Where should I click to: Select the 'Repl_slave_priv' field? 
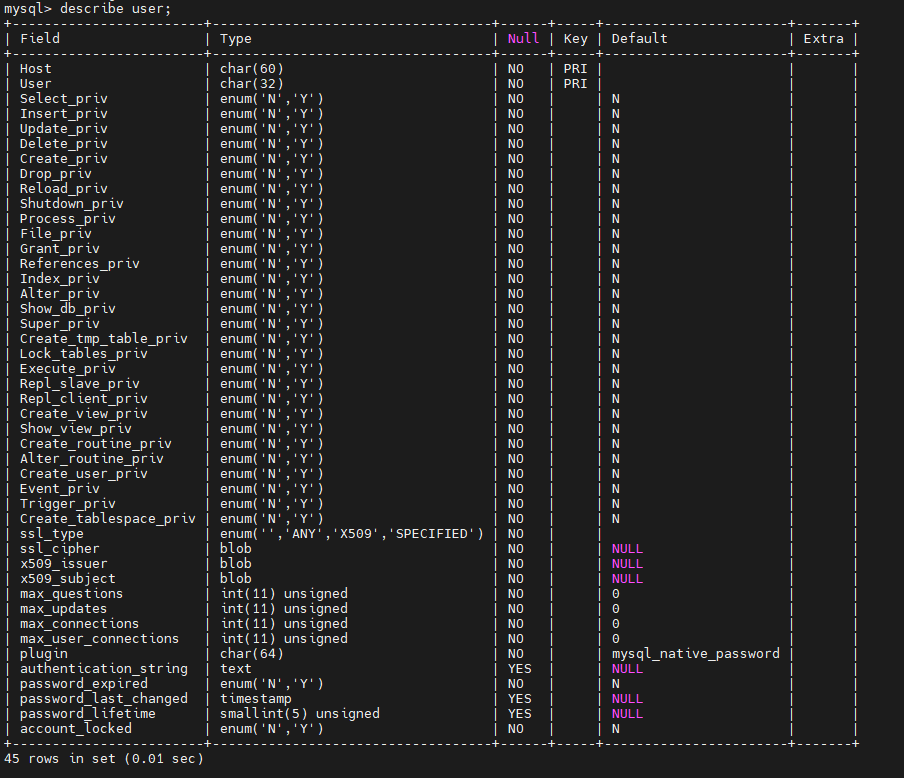click(x=80, y=384)
